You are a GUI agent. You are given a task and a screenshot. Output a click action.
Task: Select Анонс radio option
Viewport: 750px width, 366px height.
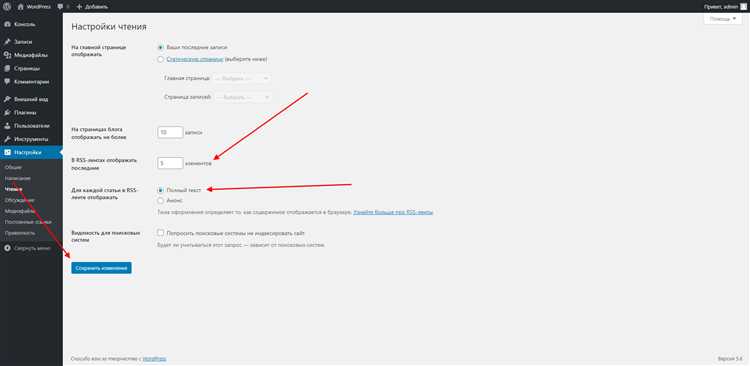coord(161,200)
